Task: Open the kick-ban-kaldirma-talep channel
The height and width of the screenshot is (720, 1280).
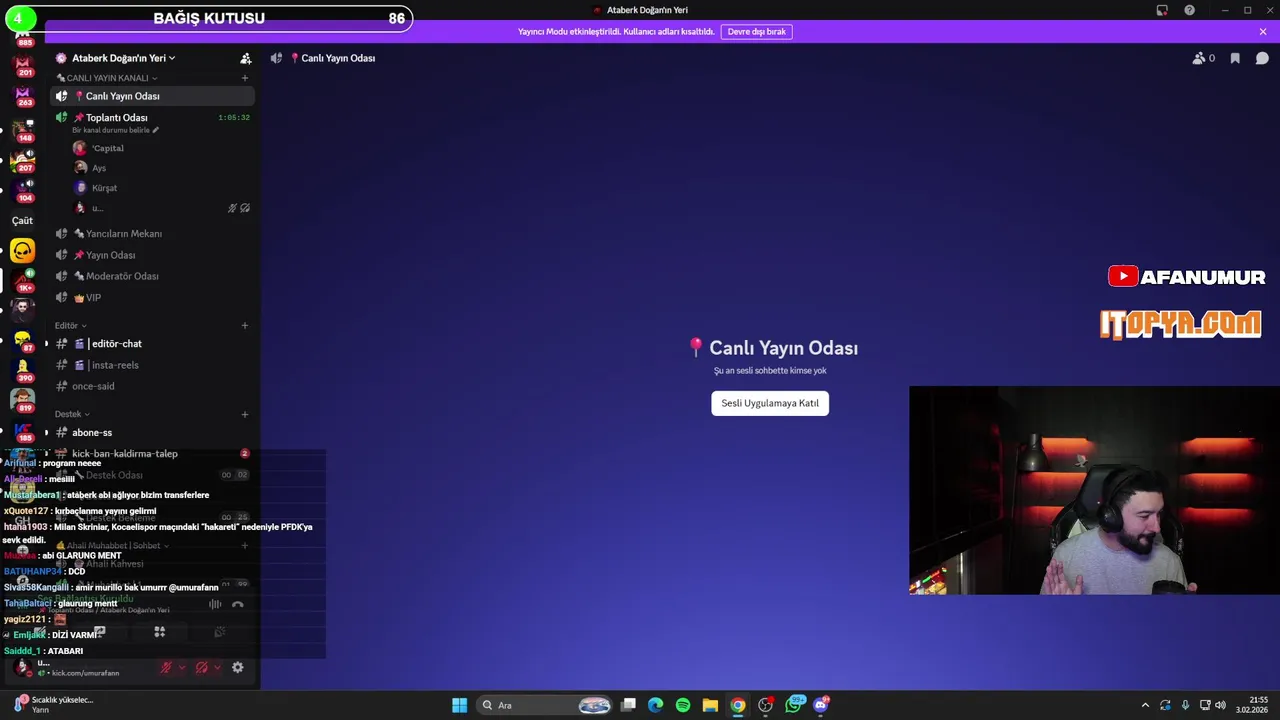Action: click(x=152, y=454)
